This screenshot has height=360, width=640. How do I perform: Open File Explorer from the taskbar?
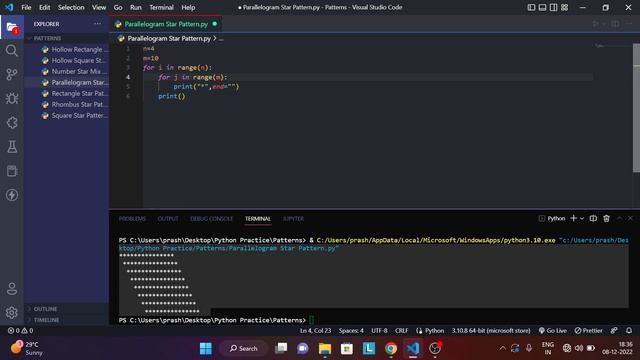pos(325,348)
